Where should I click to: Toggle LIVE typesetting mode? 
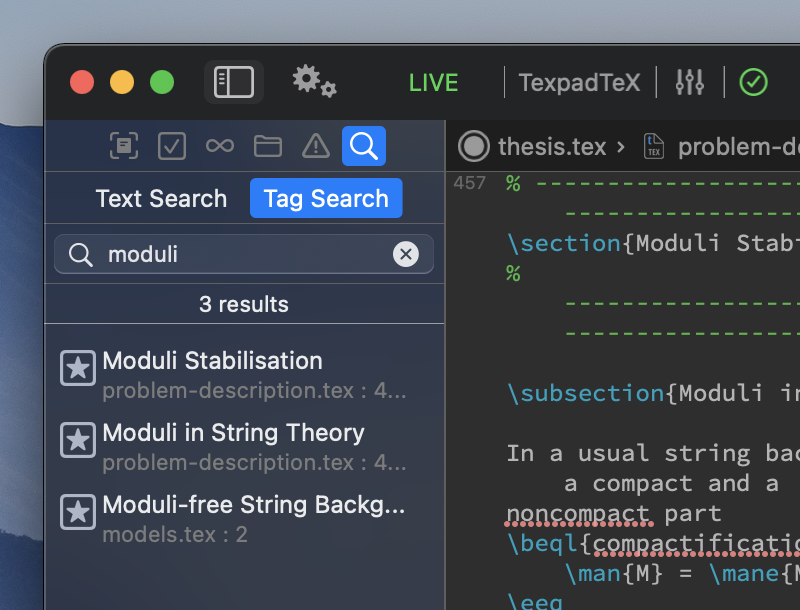click(433, 83)
